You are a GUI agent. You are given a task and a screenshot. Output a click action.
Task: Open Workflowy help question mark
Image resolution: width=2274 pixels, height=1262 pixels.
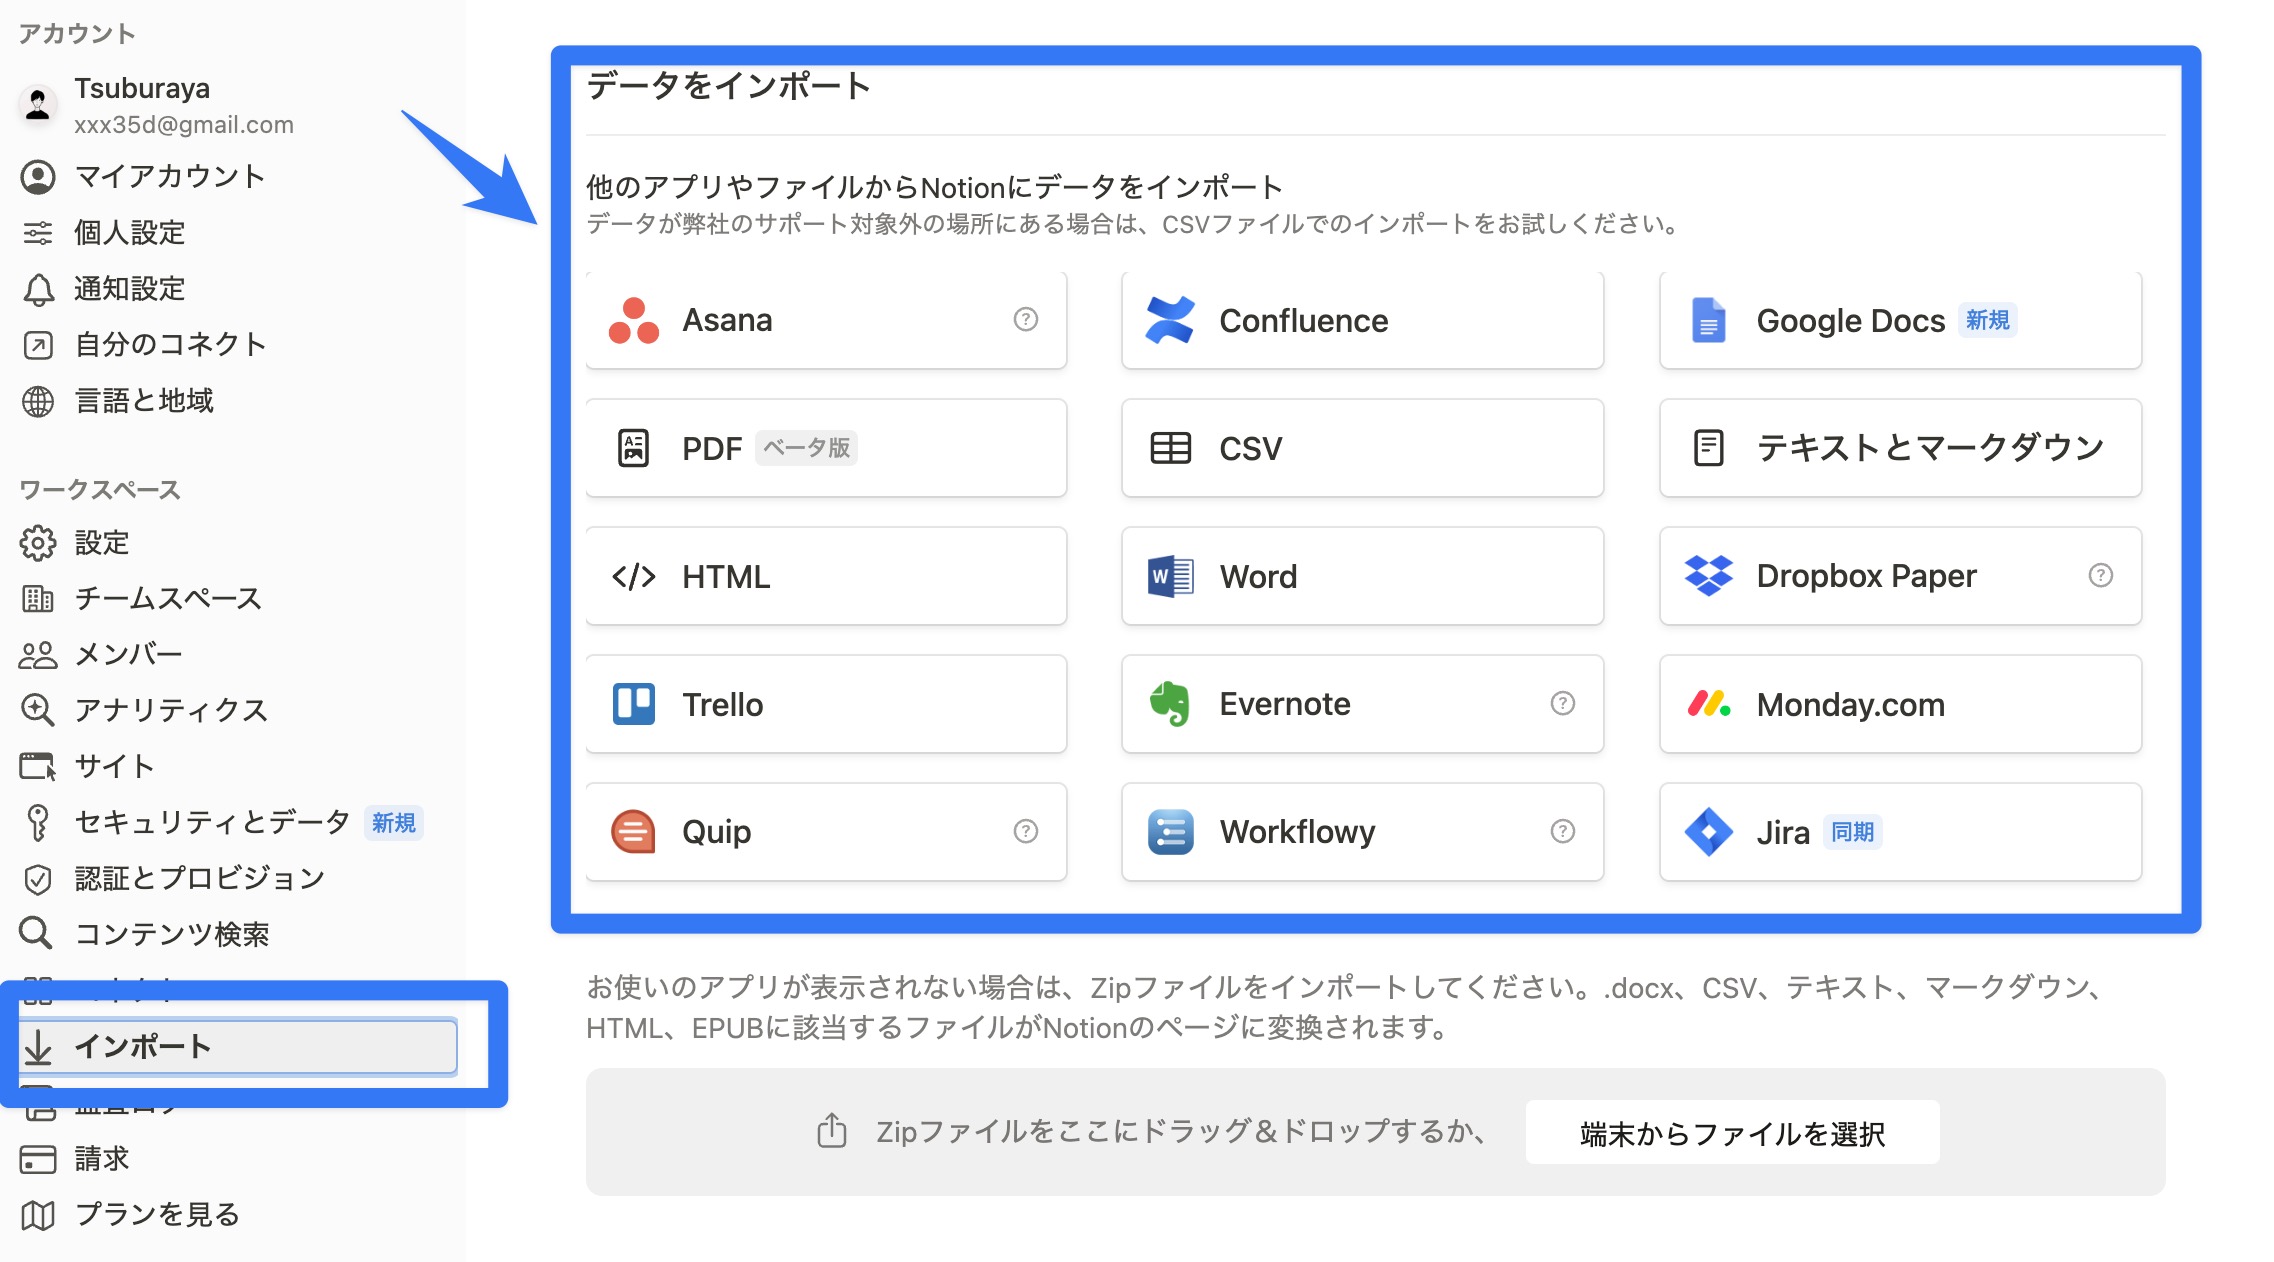[1562, 831]
